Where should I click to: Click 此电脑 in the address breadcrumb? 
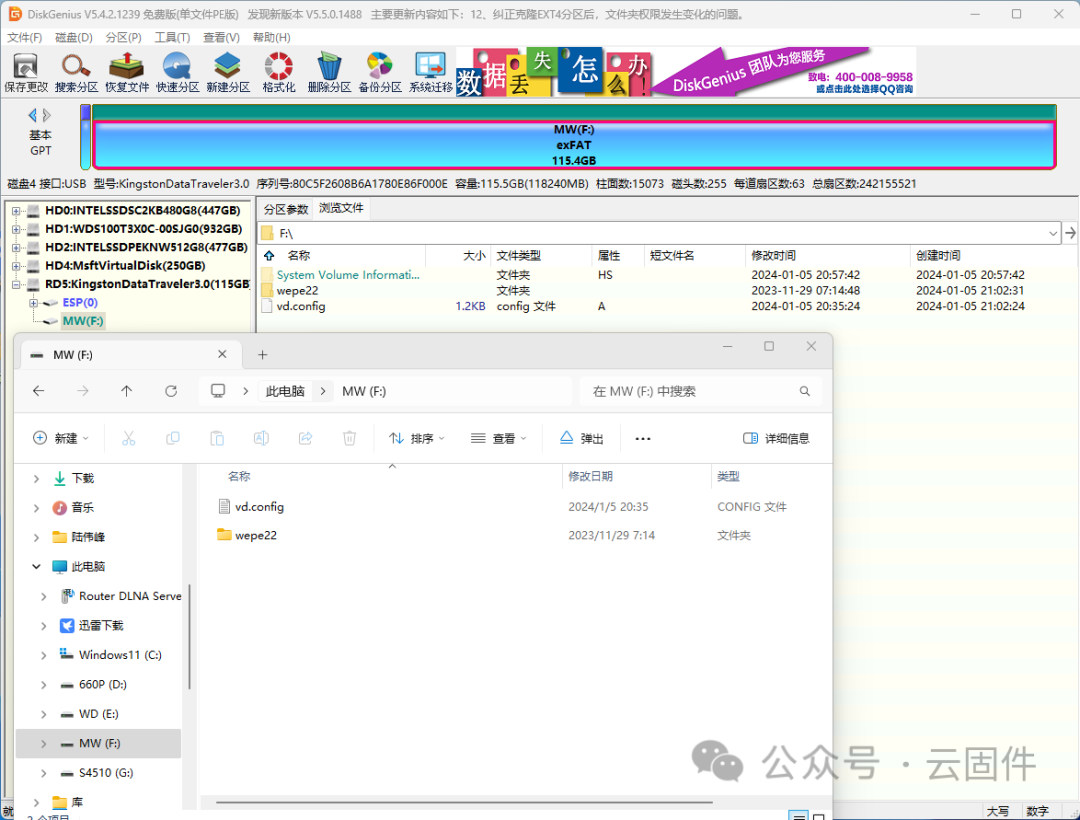285,391
